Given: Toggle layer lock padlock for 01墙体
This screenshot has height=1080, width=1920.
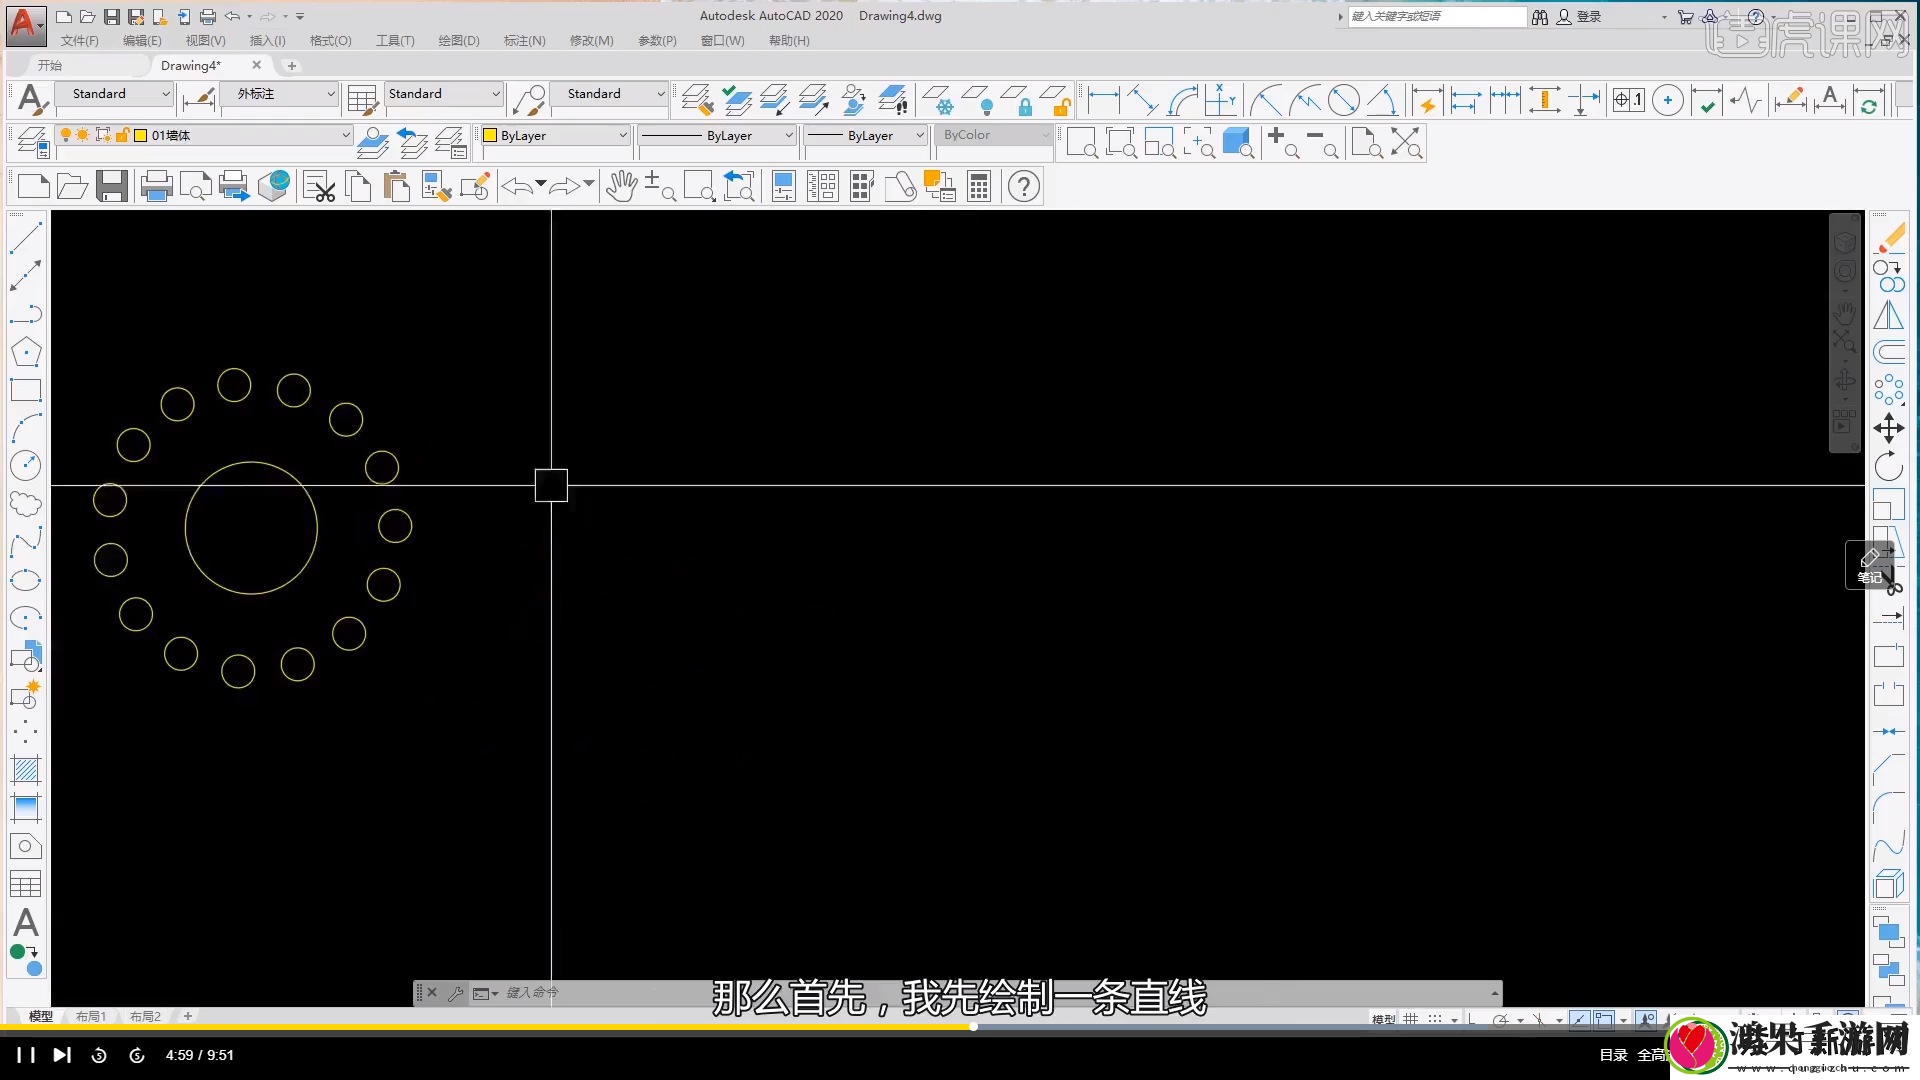Looking at the screenshot, I should click(122, 135).
